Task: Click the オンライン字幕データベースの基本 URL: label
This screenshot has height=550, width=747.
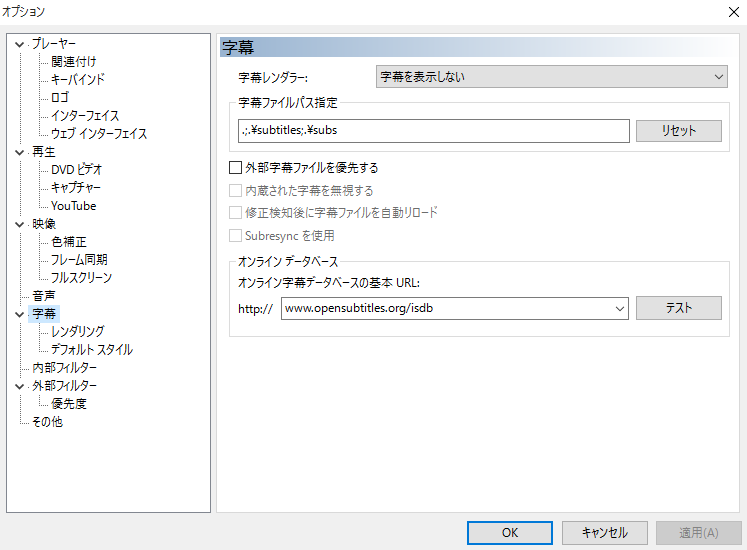Action: coord(329,283)
